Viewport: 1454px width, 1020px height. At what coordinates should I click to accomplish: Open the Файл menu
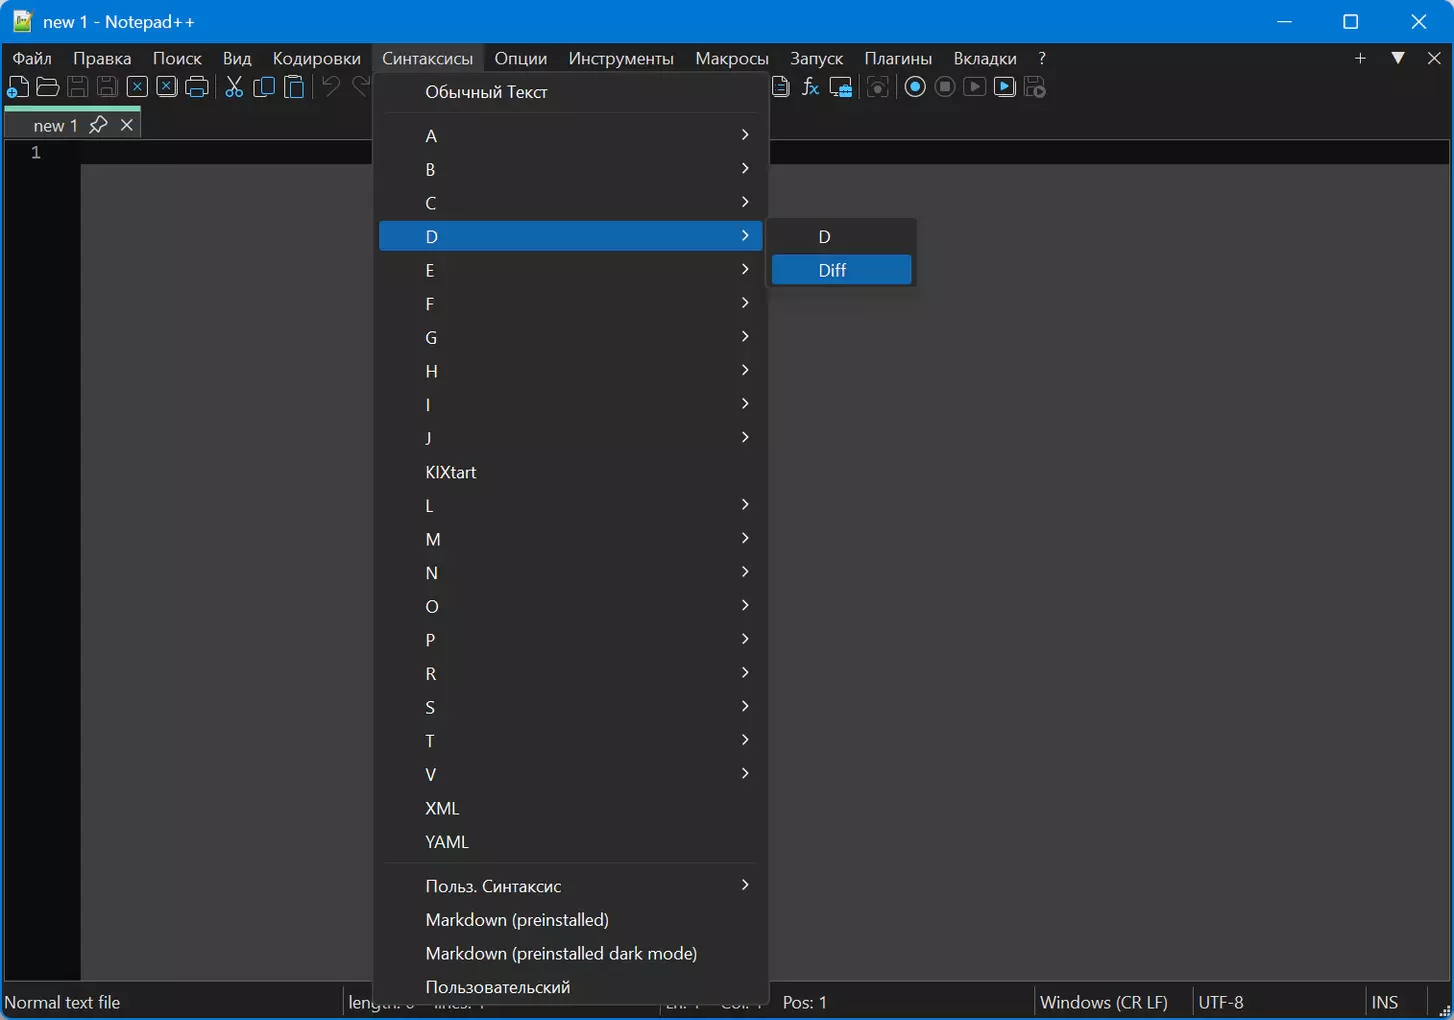(32, 58)
